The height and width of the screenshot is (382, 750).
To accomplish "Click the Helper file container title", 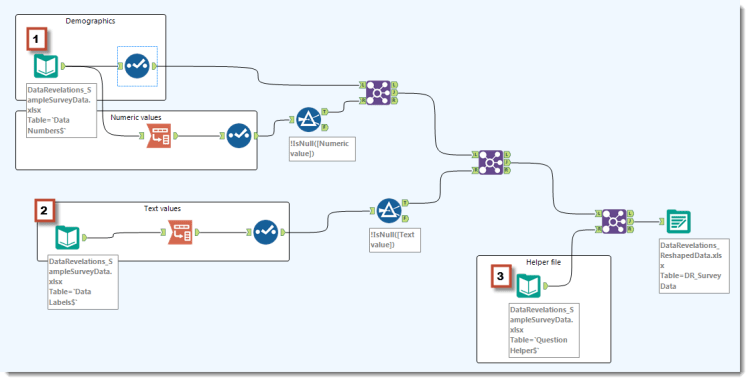I will tap(543, 262).
